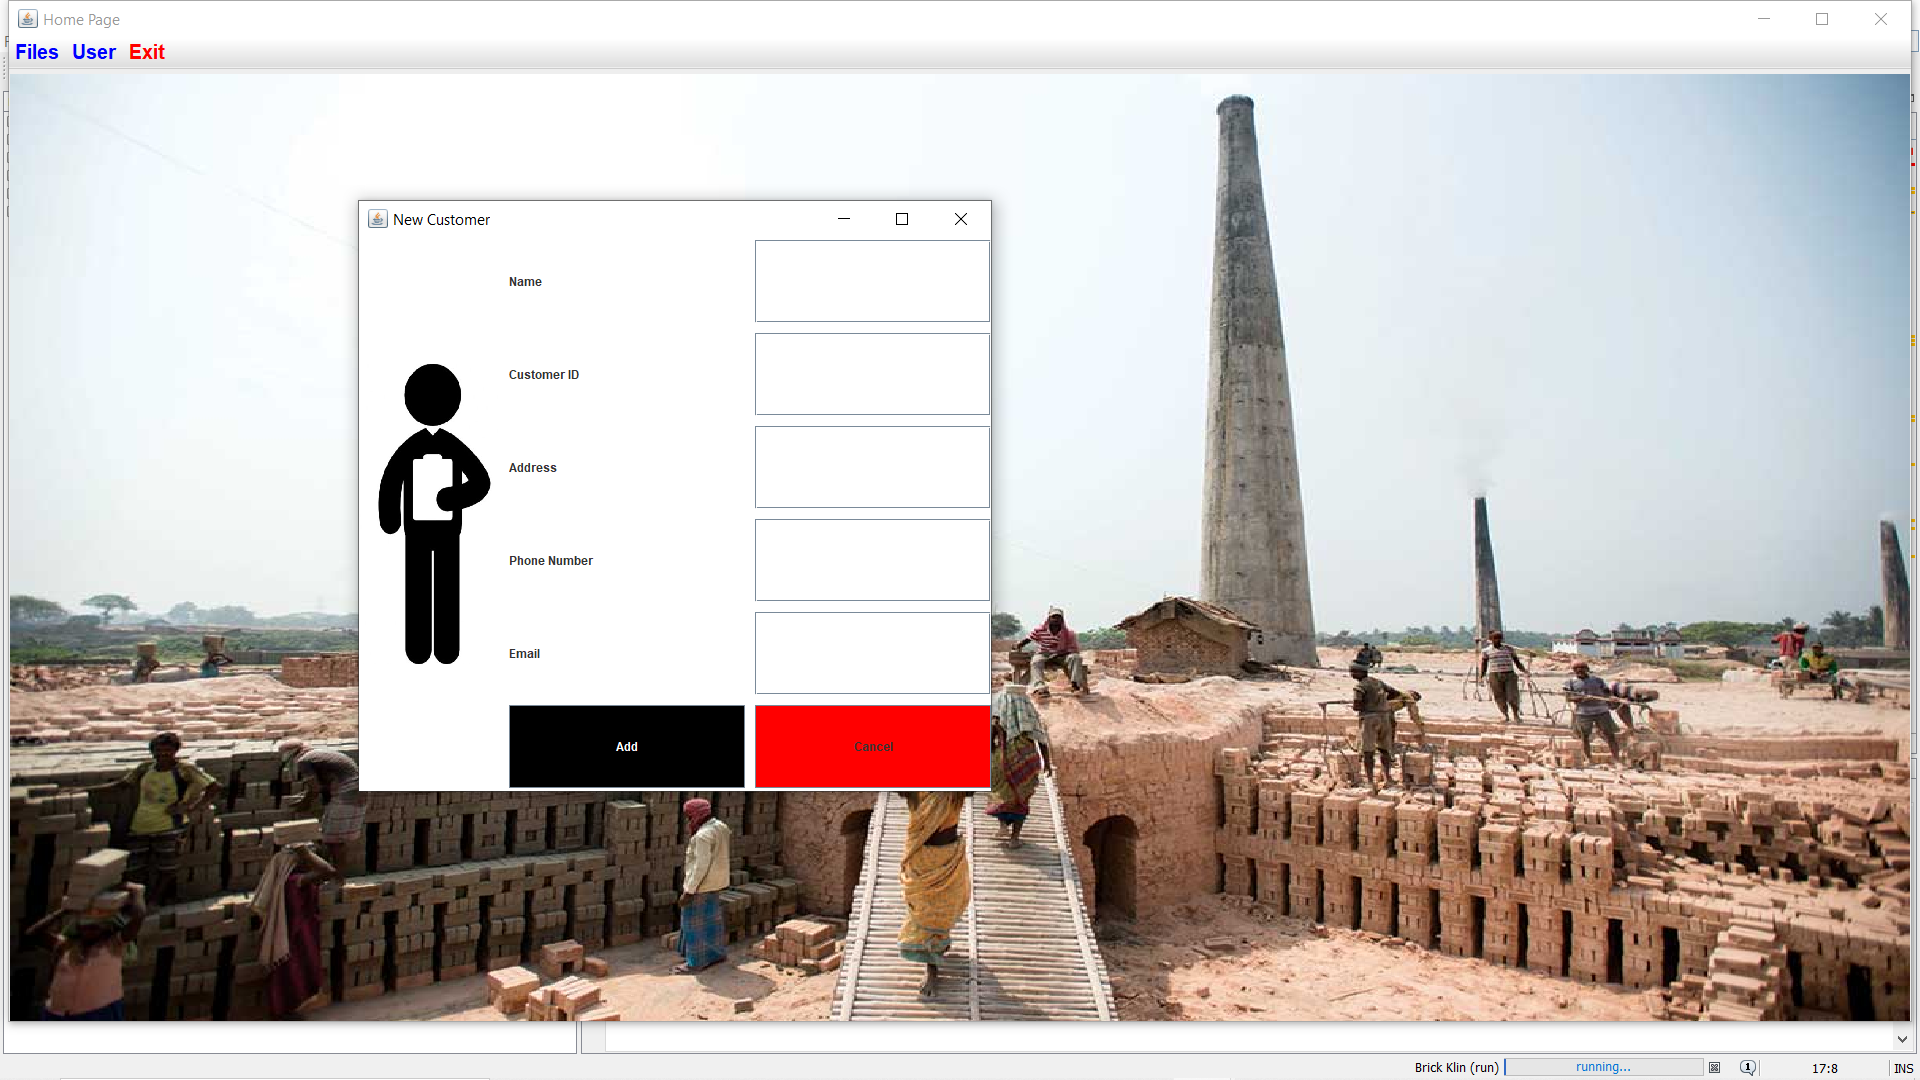This screenshot has width=1920, height=1080.
Task: Click the running progress bar
Action: 1603,1067
